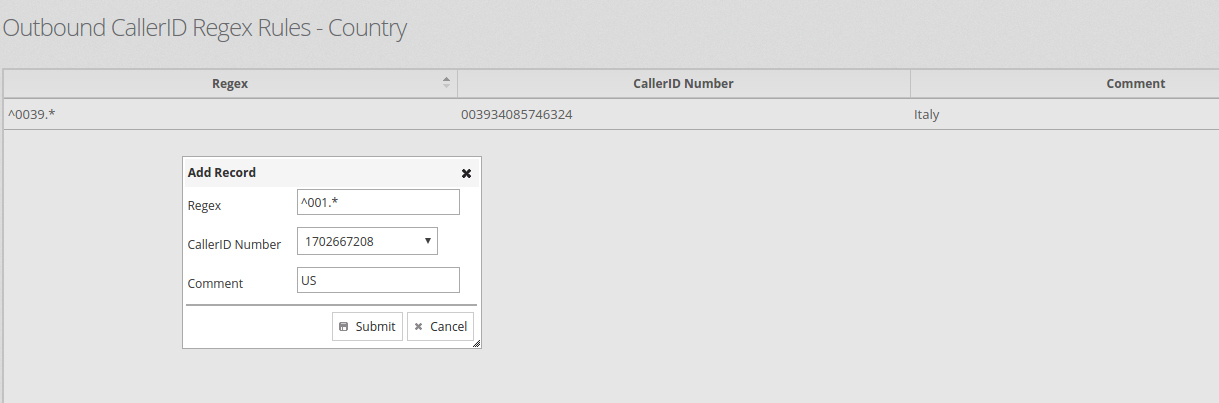
Task: Click the Comment field containing US
Action: click(378, 280)
